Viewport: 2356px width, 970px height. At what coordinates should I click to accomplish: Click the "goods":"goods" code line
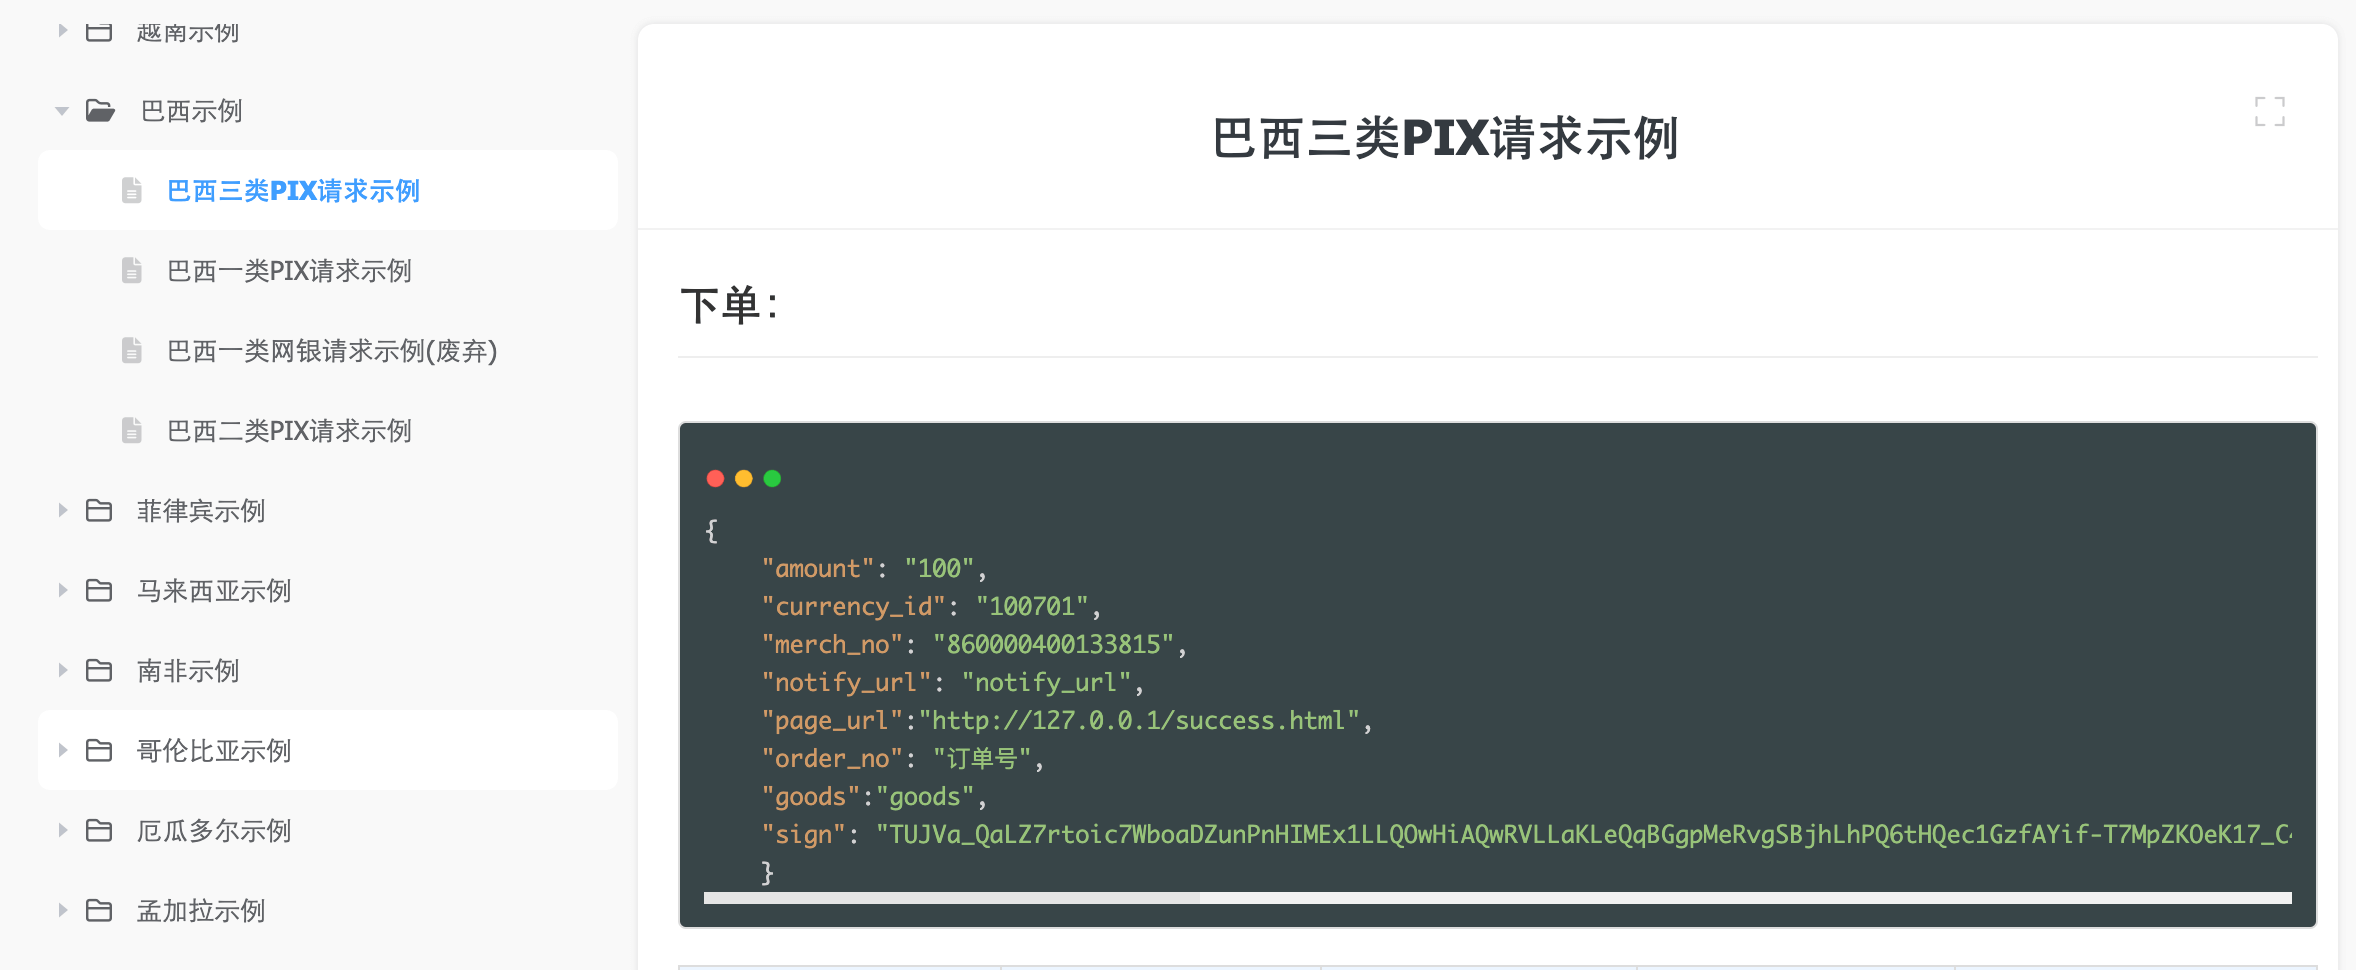click(x=874, y=796)
